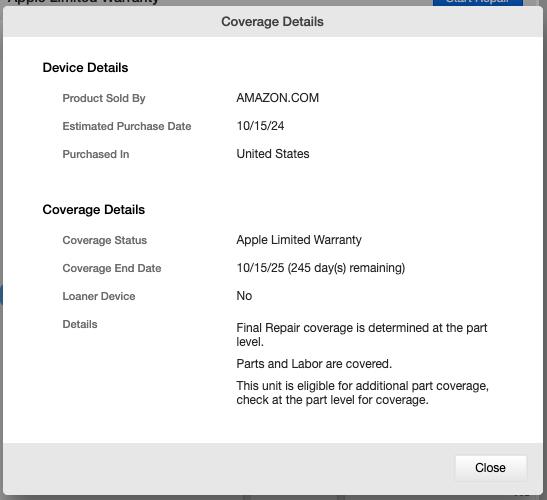The image size is (547, 500).
Task: Select the 10/15/24 purchase date value
Action: point(260,126)
